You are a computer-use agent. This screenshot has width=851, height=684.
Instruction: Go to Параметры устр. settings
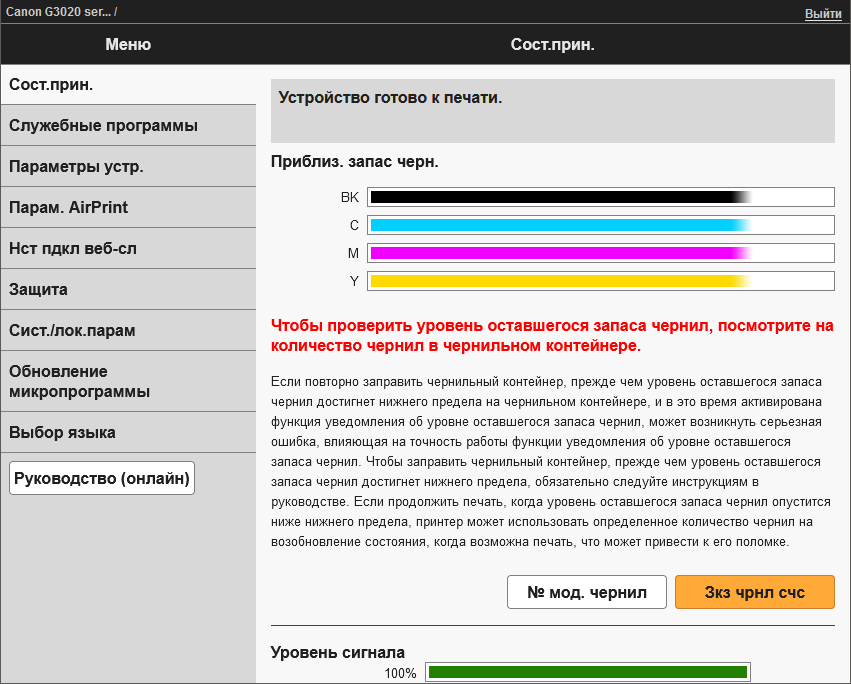point(128,166)
